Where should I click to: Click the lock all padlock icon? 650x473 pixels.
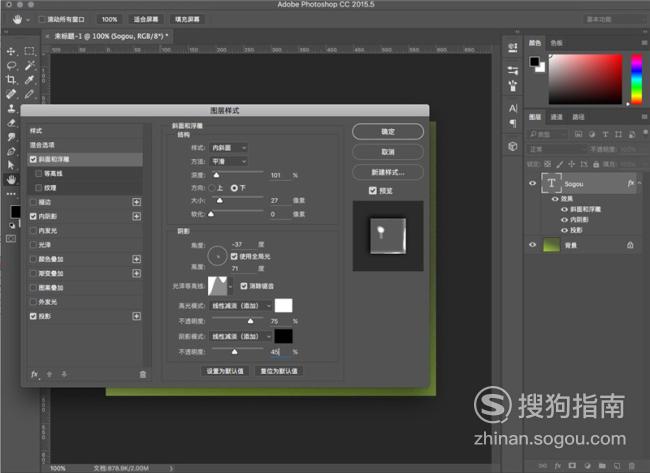point(596,164)
